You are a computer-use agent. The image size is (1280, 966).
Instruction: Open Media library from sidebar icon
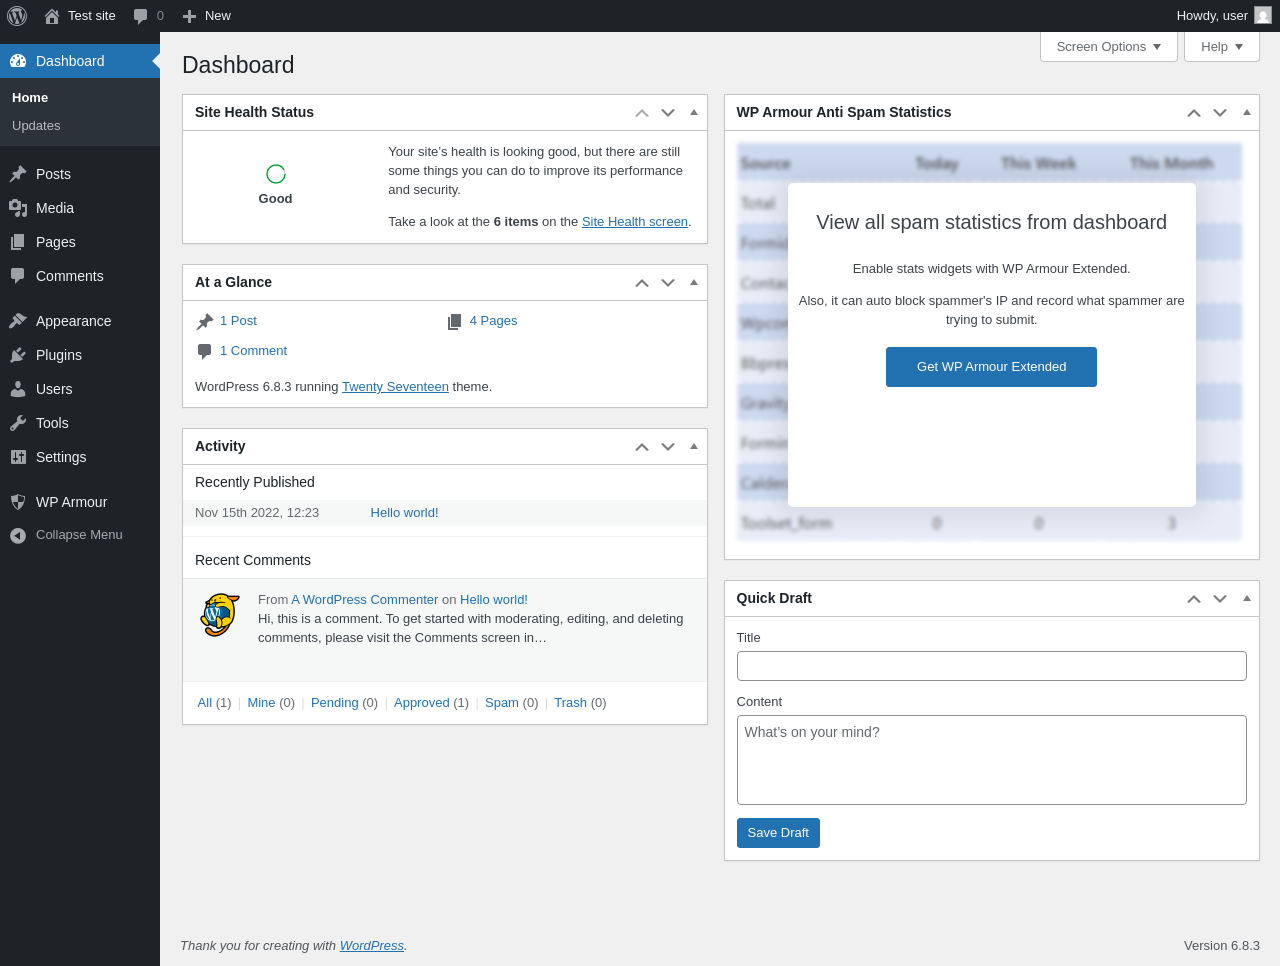click(x=18, y=208)
